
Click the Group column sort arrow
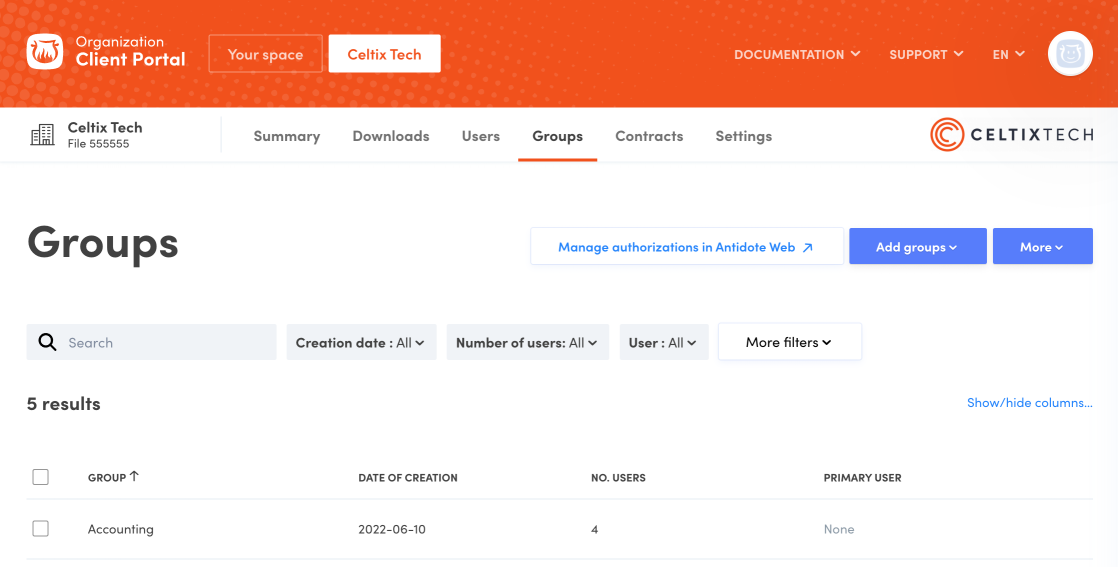[134, 477]
